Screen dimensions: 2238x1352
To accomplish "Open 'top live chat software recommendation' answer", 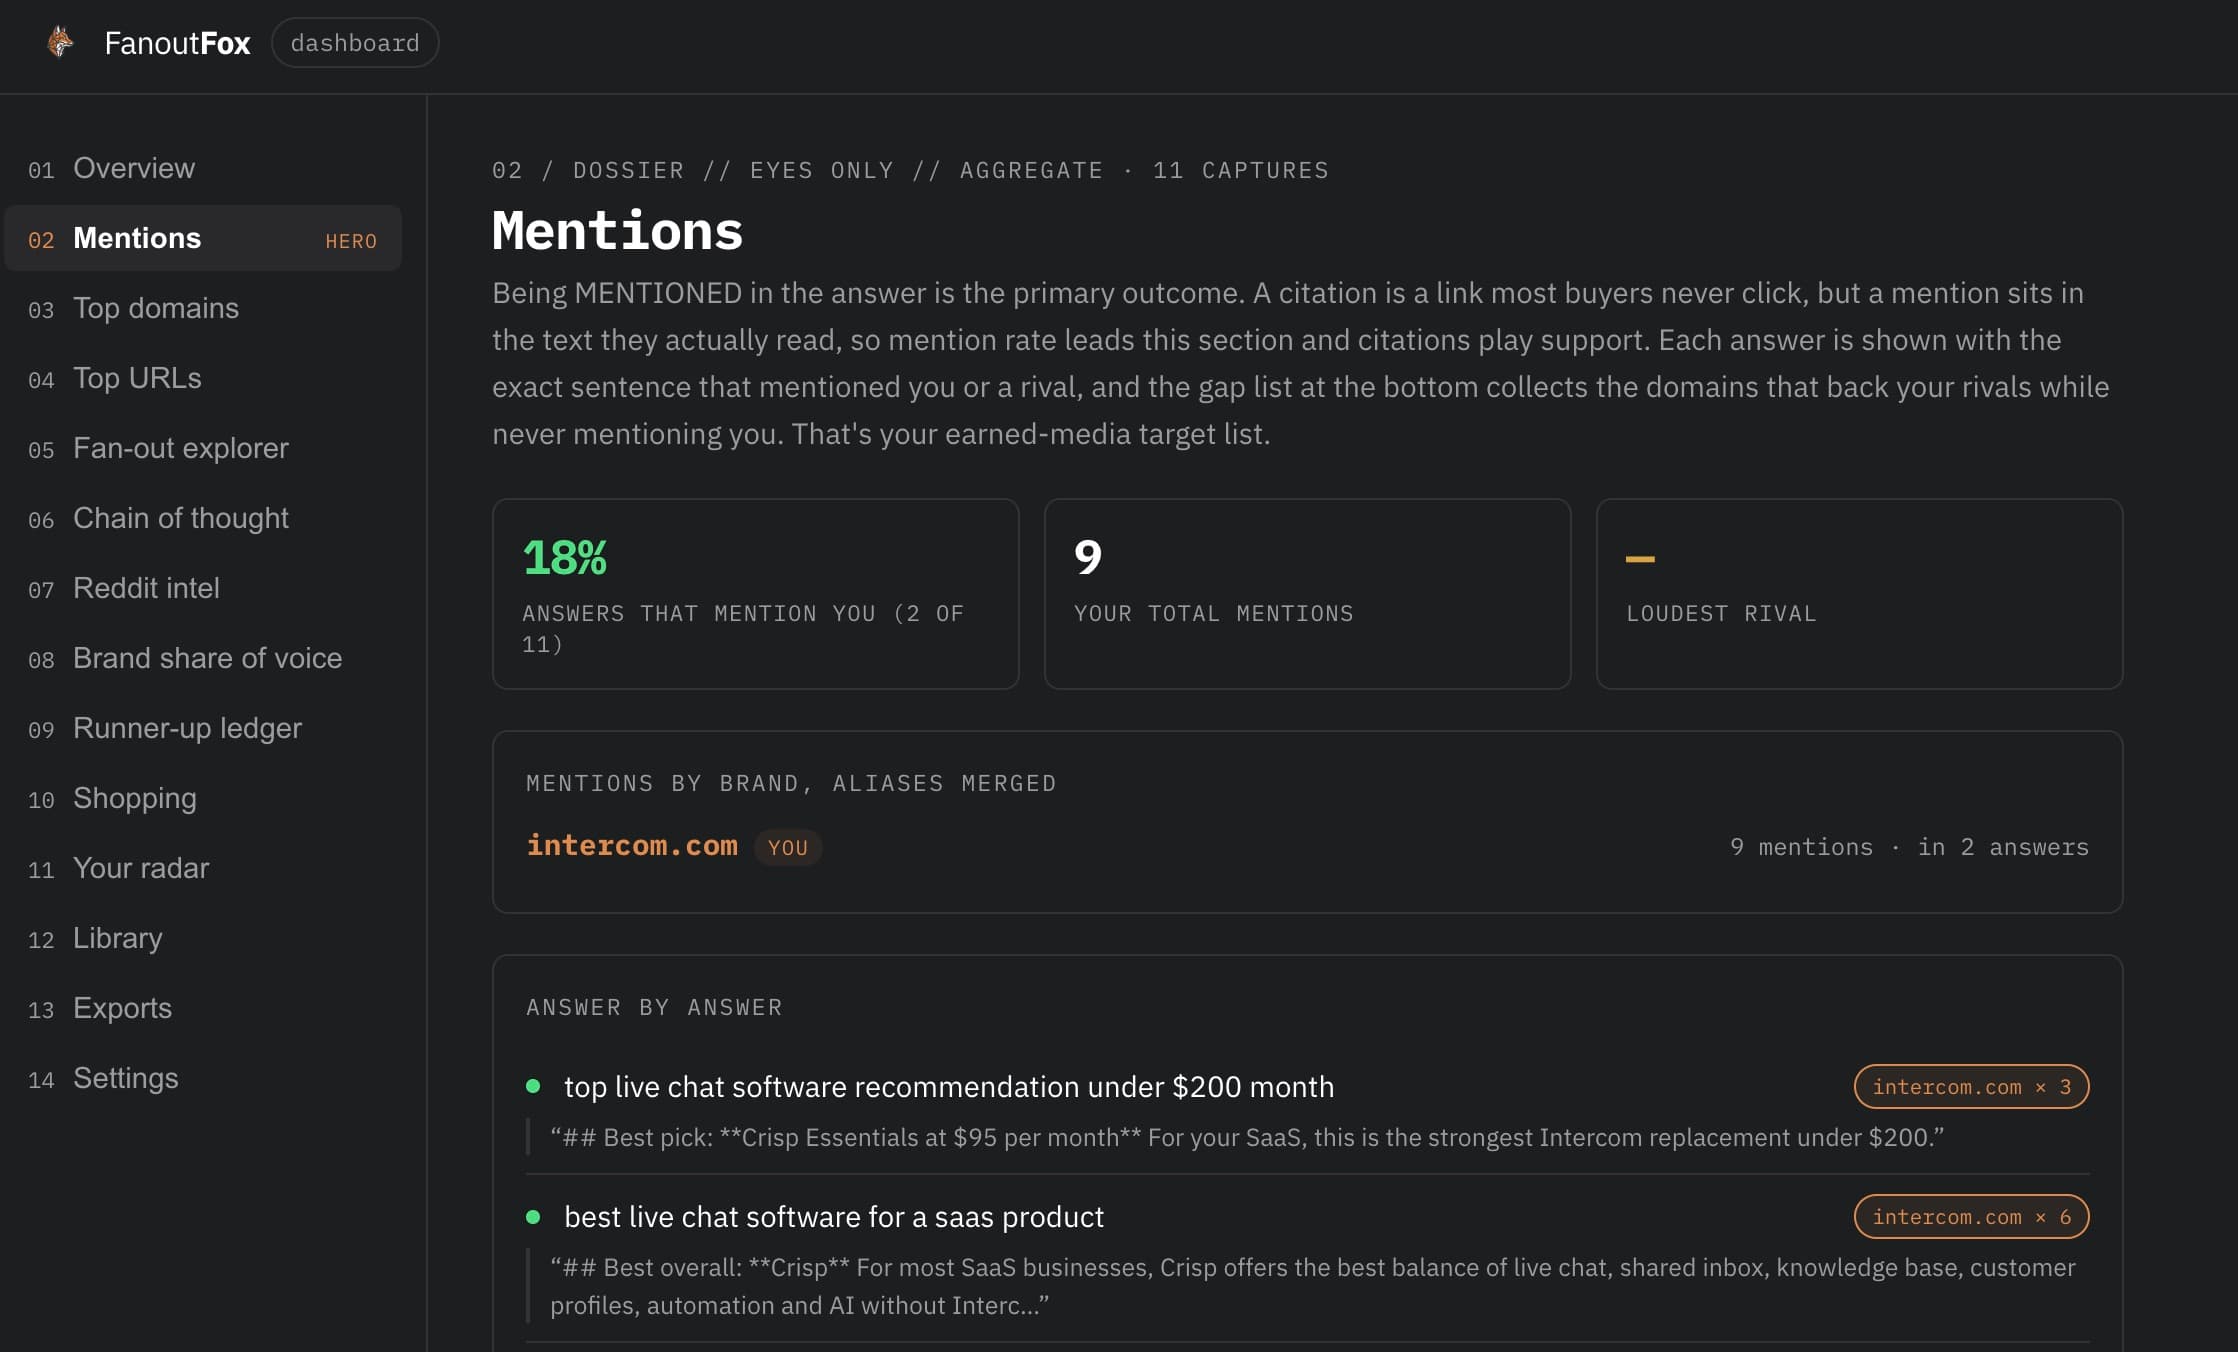I will coord(949,1087).
